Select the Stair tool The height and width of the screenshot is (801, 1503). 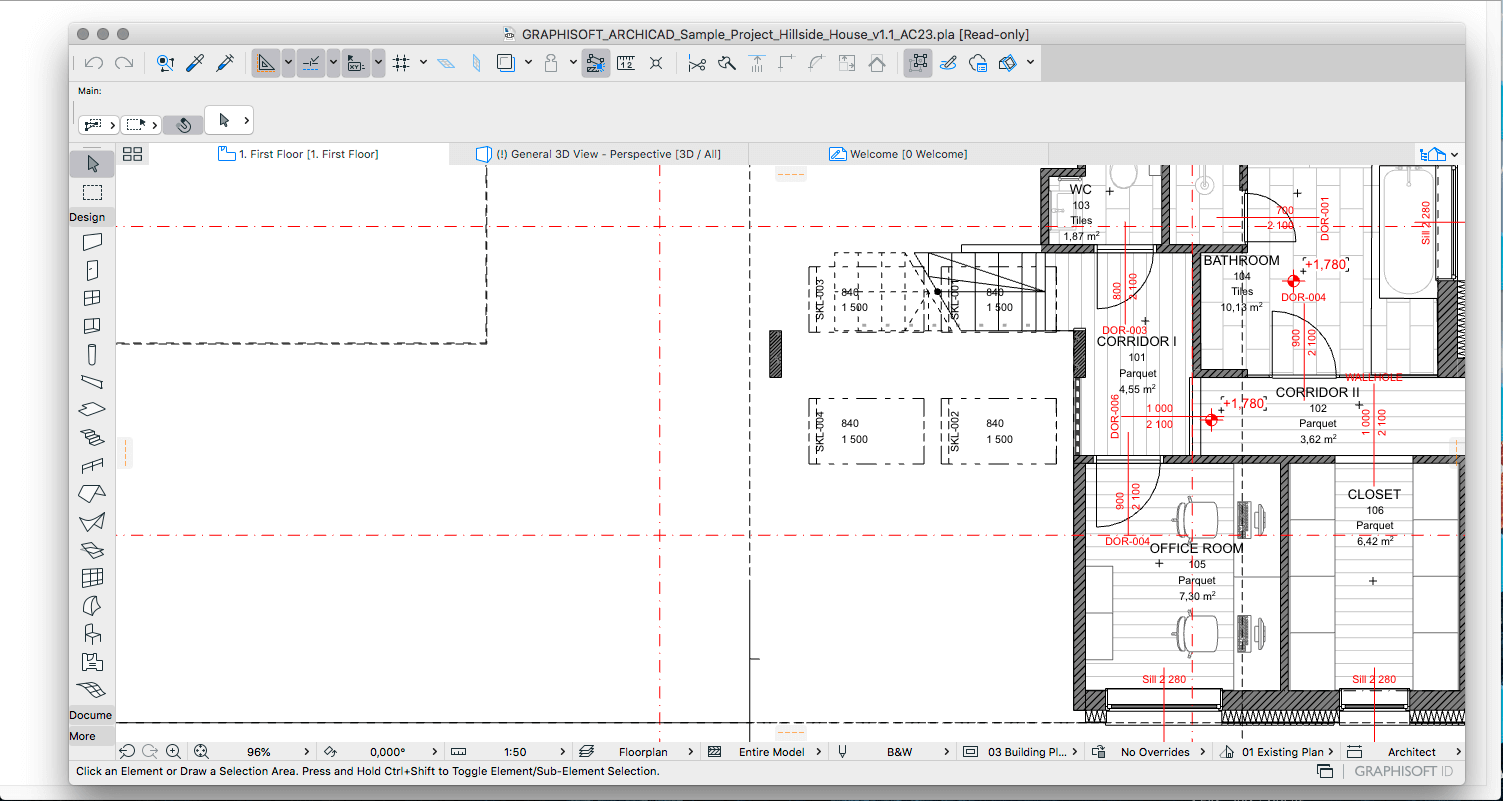[92, 438]
